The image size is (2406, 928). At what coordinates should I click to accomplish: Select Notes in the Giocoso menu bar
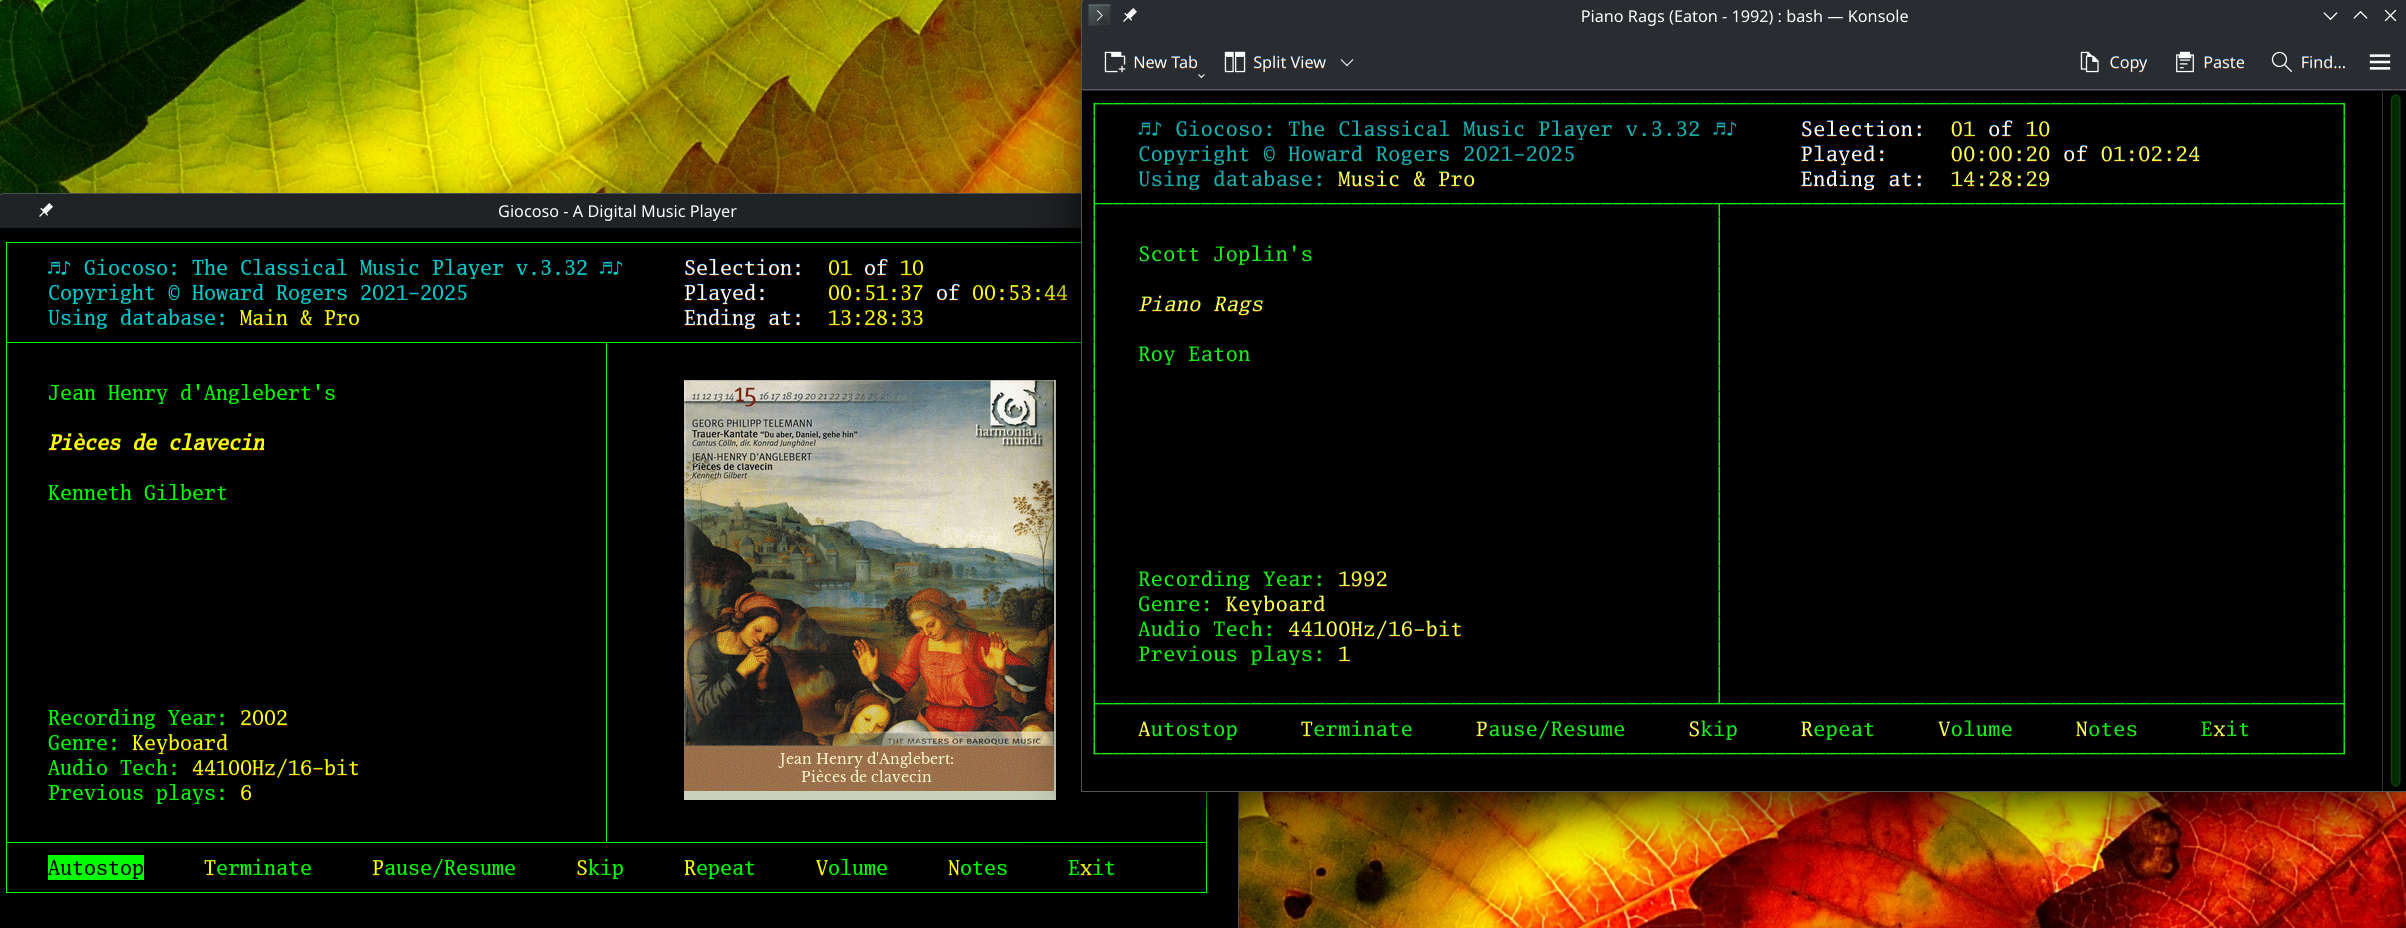coord(977,868)
